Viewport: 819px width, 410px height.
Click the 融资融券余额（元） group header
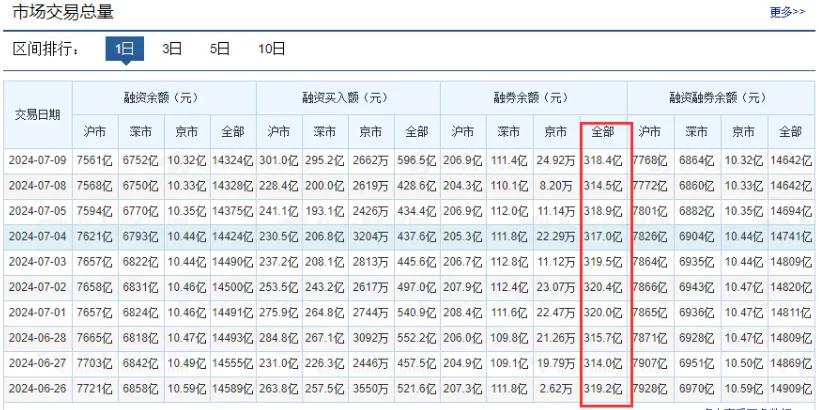(x=721, y=98)
